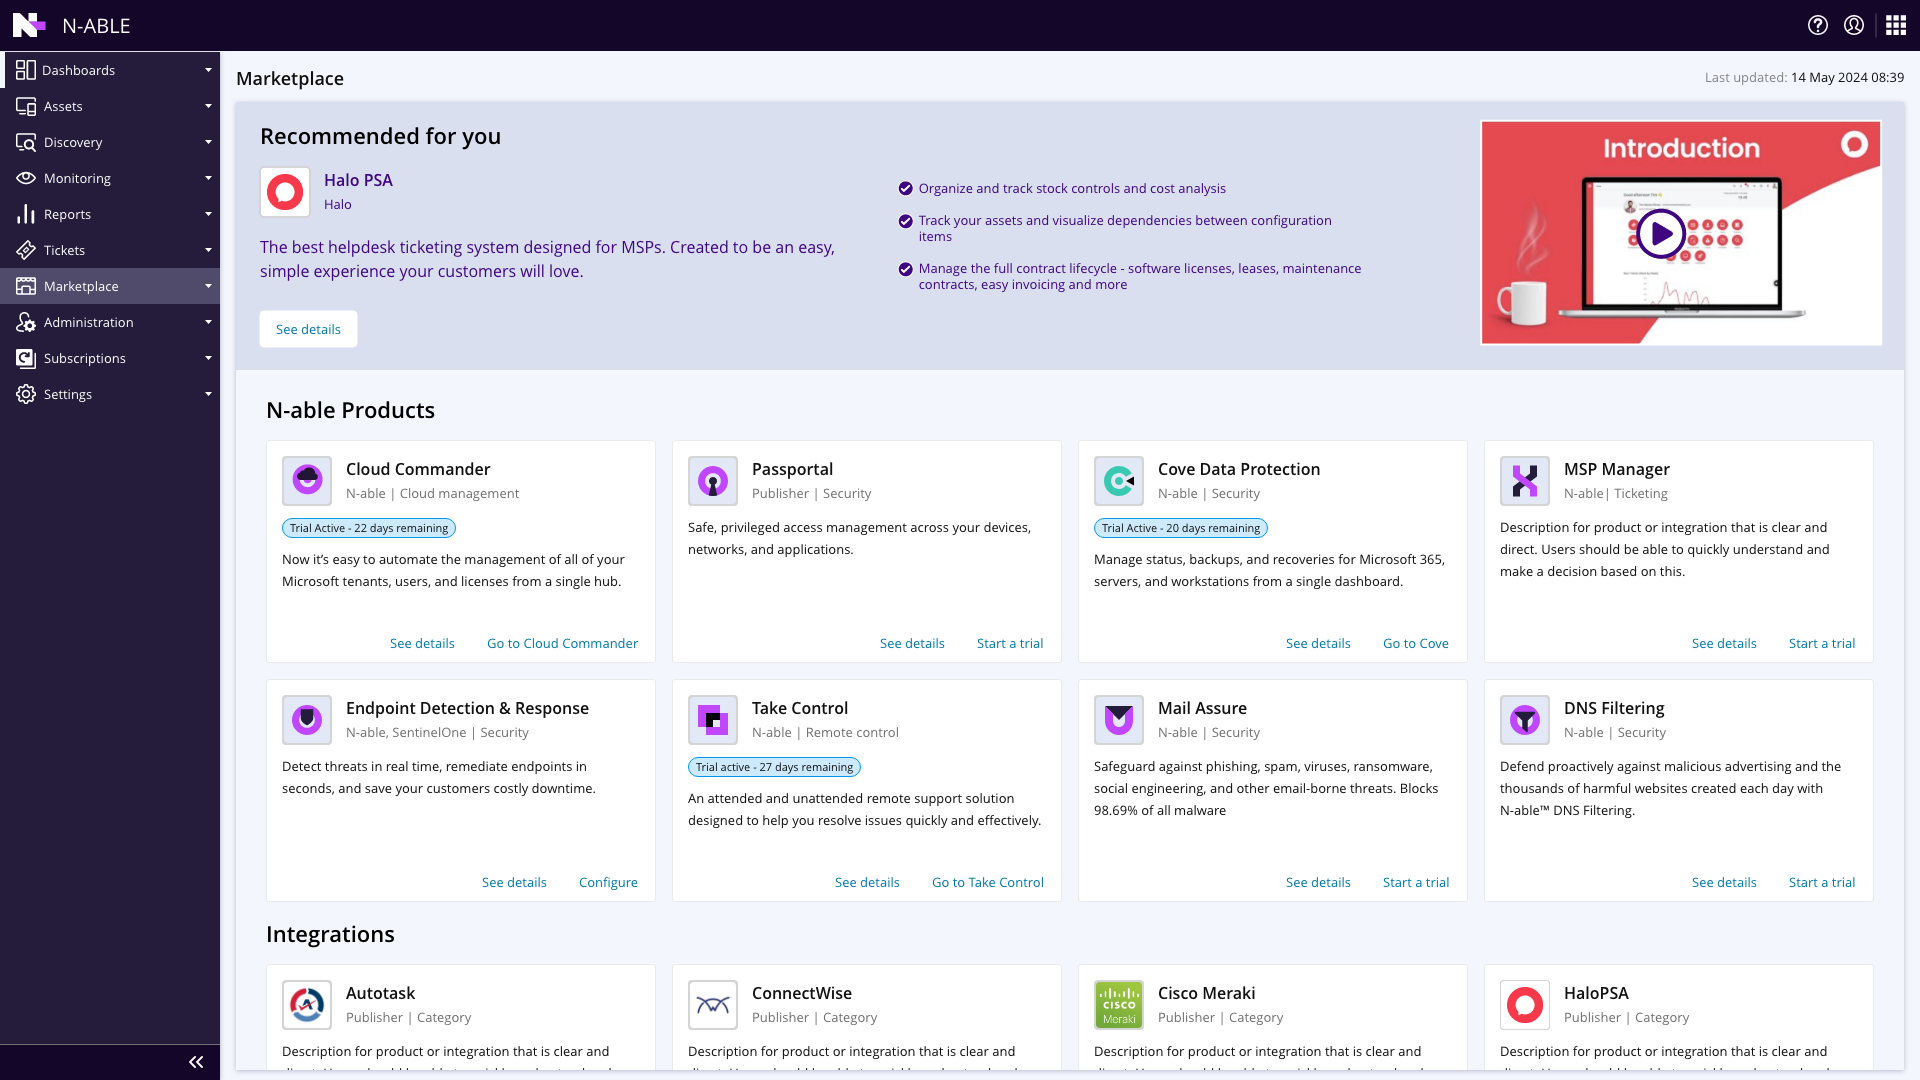Click Trial Active 22 days remaining badge
This screenshot has width=1920, height=1080.
[369, 528]
